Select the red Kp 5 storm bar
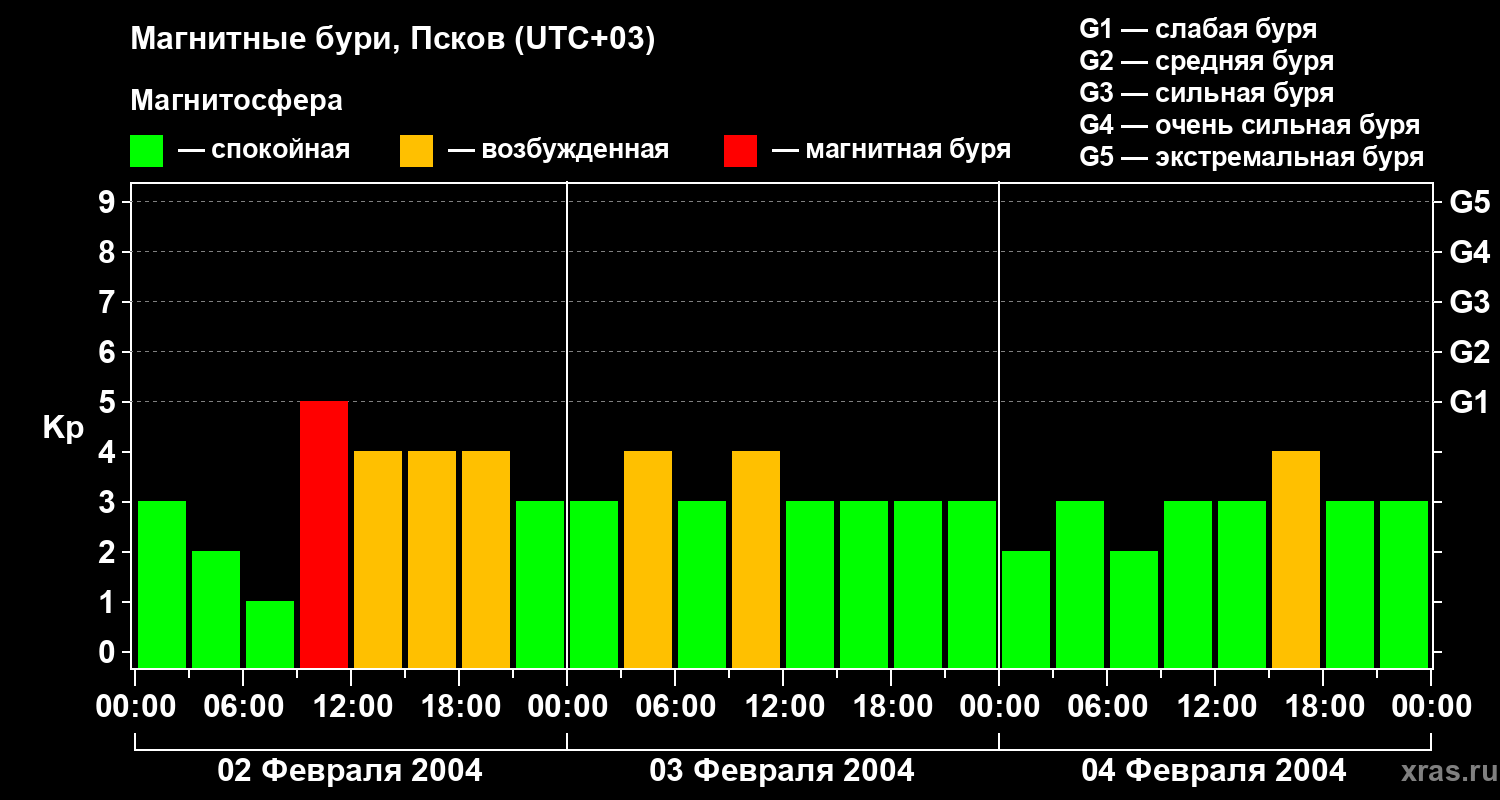1500x800 pixels. tap(324, 534)
